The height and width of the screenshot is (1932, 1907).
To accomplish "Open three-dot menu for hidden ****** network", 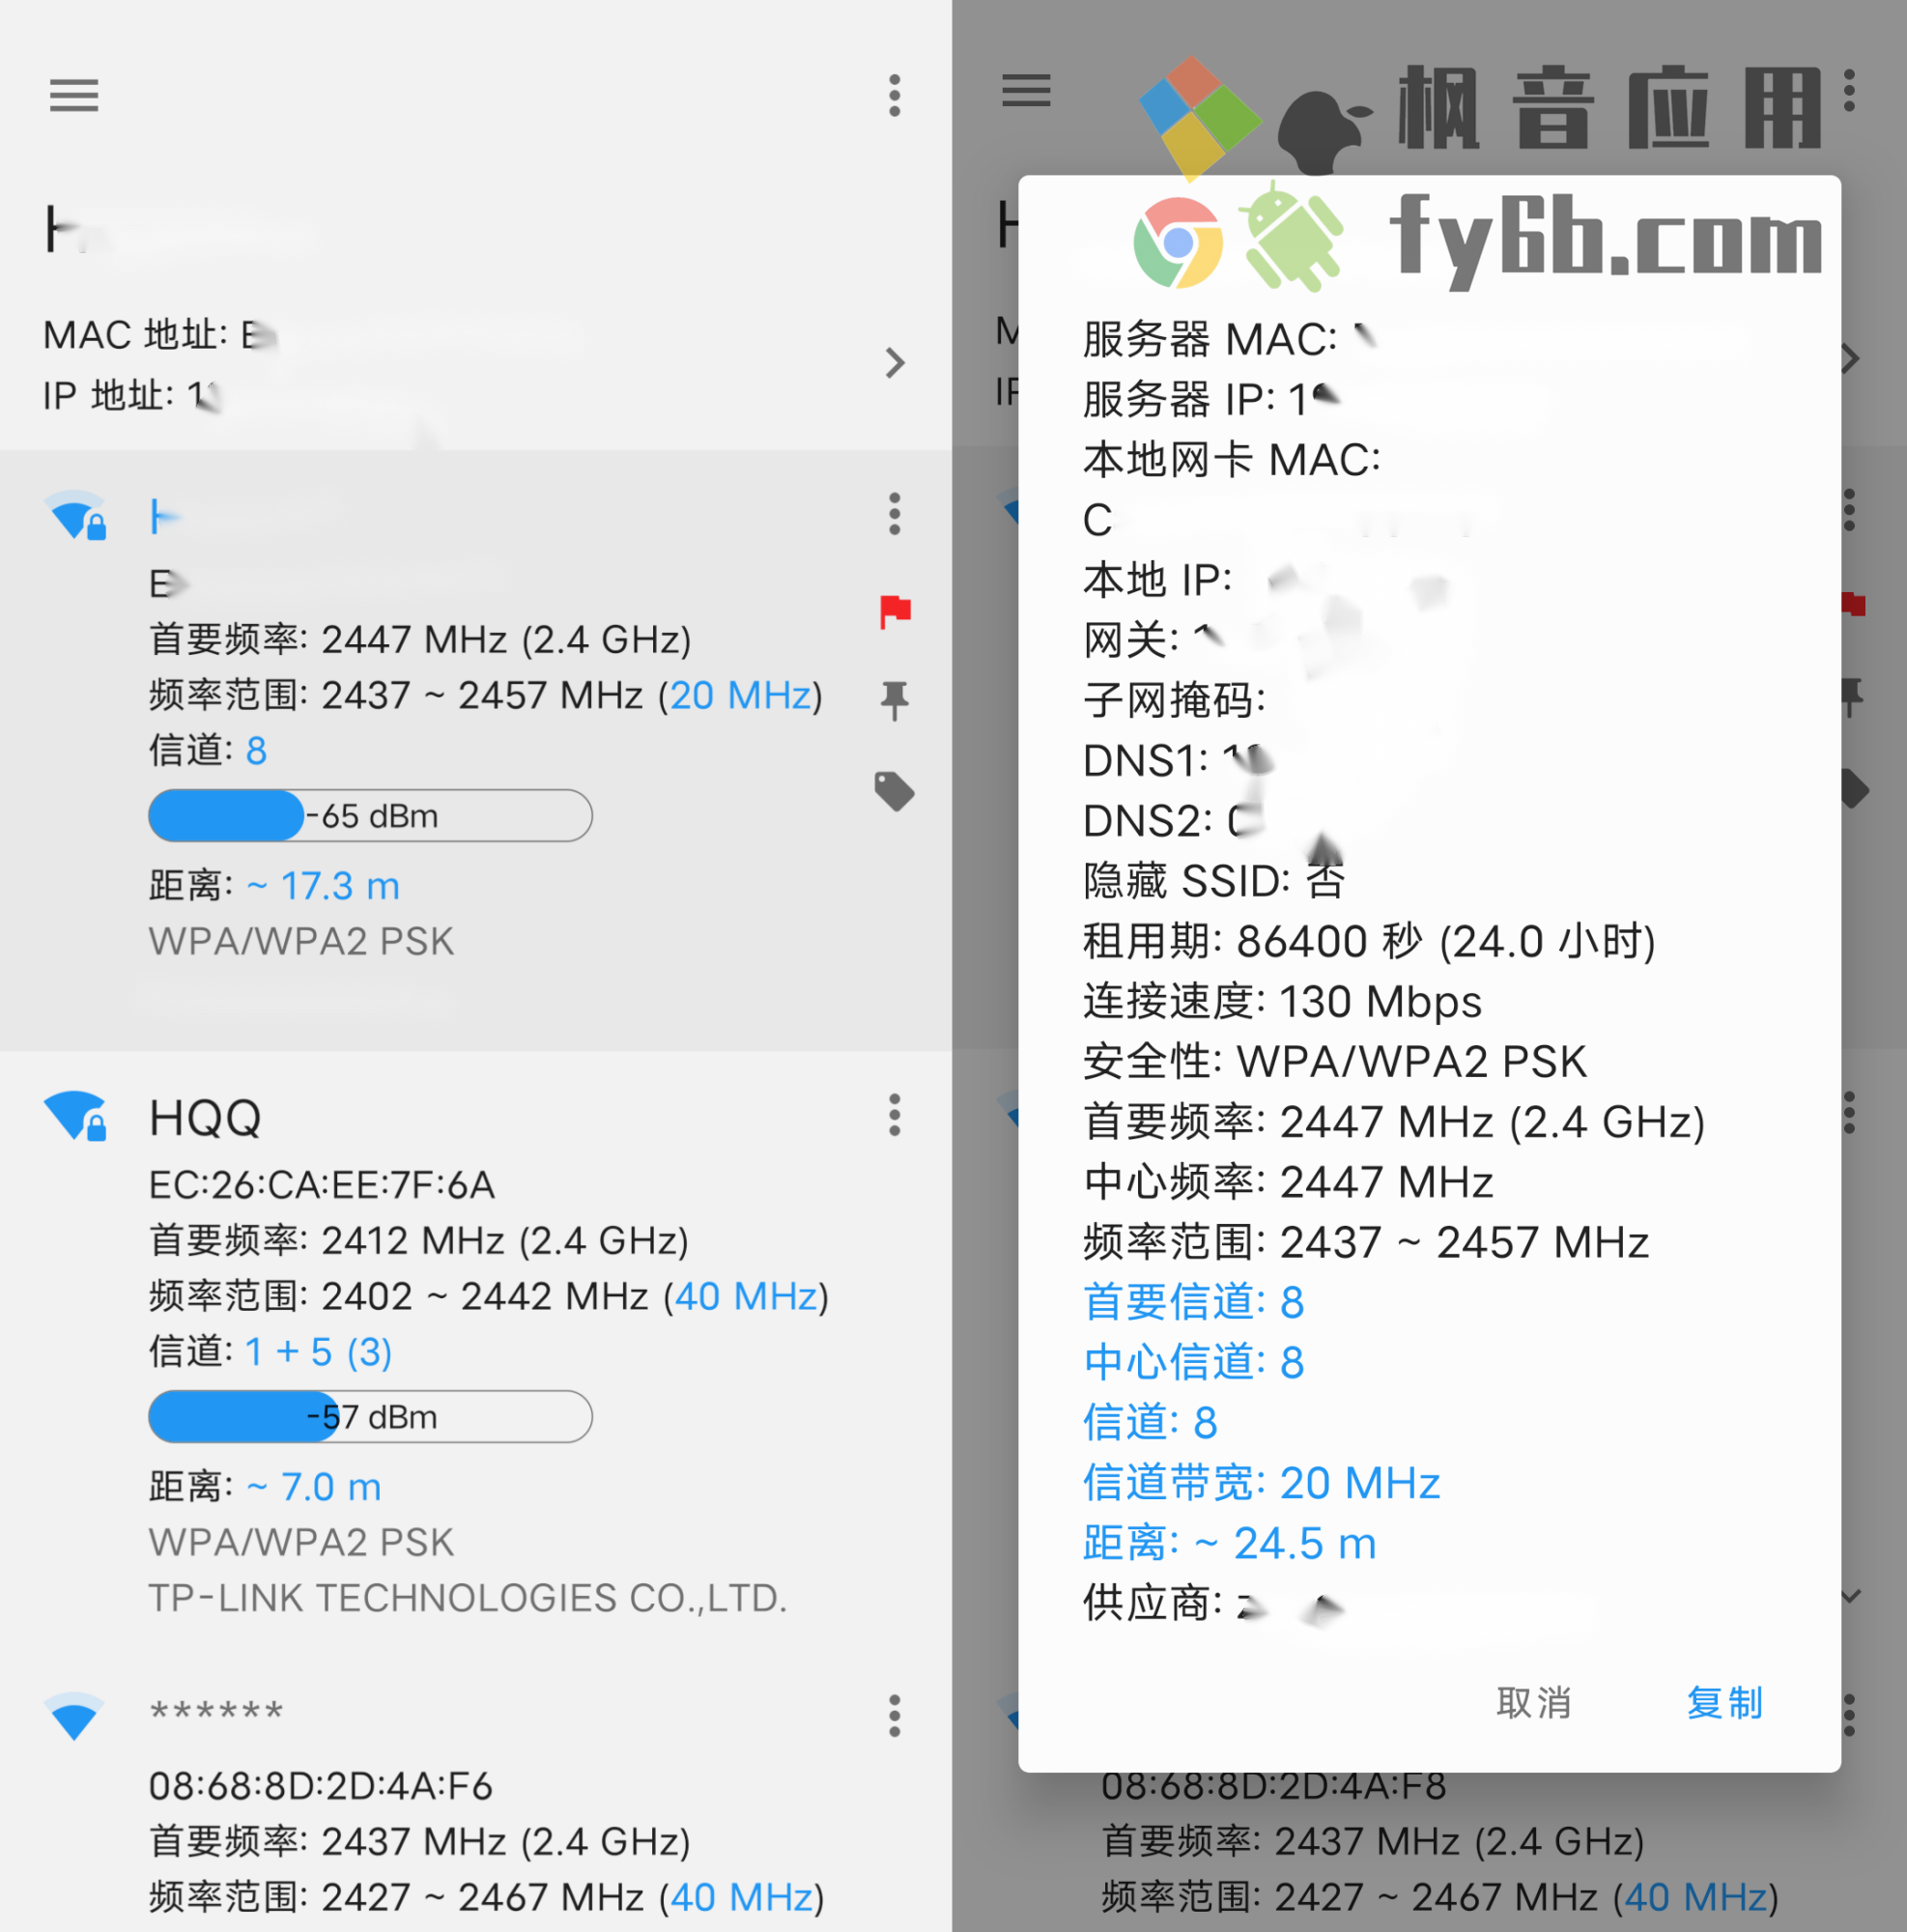I will (895, 1716).
